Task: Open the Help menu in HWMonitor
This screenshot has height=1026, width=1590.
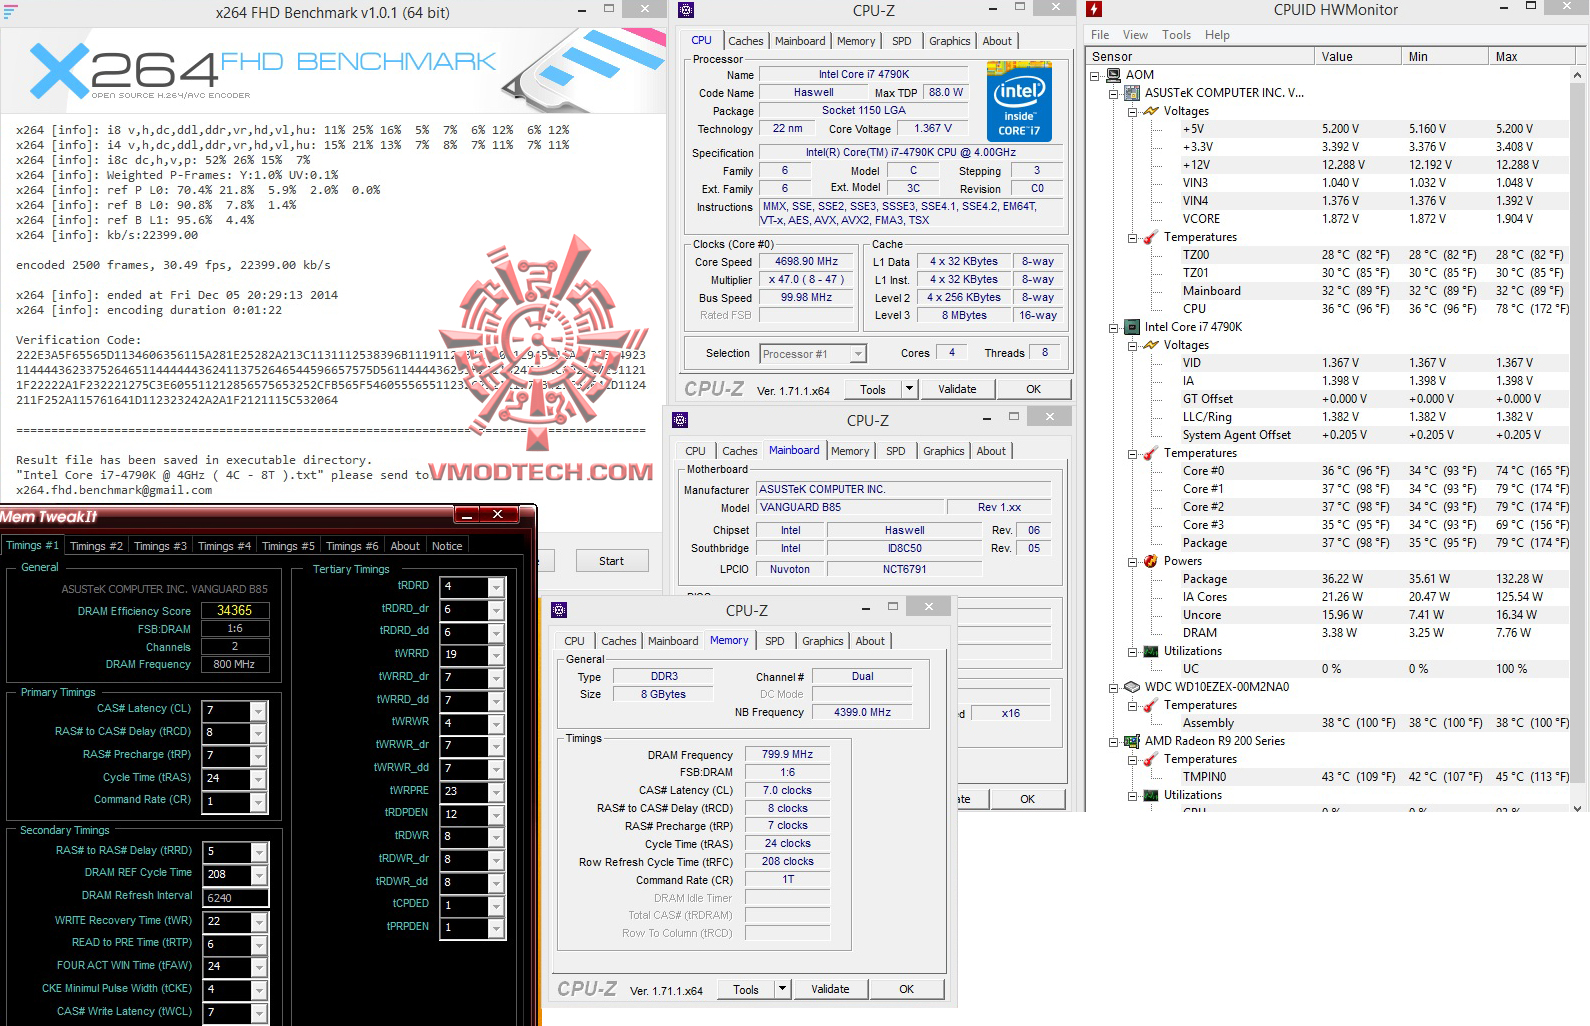Action: pyautogui.click(x=1217, y=35)
